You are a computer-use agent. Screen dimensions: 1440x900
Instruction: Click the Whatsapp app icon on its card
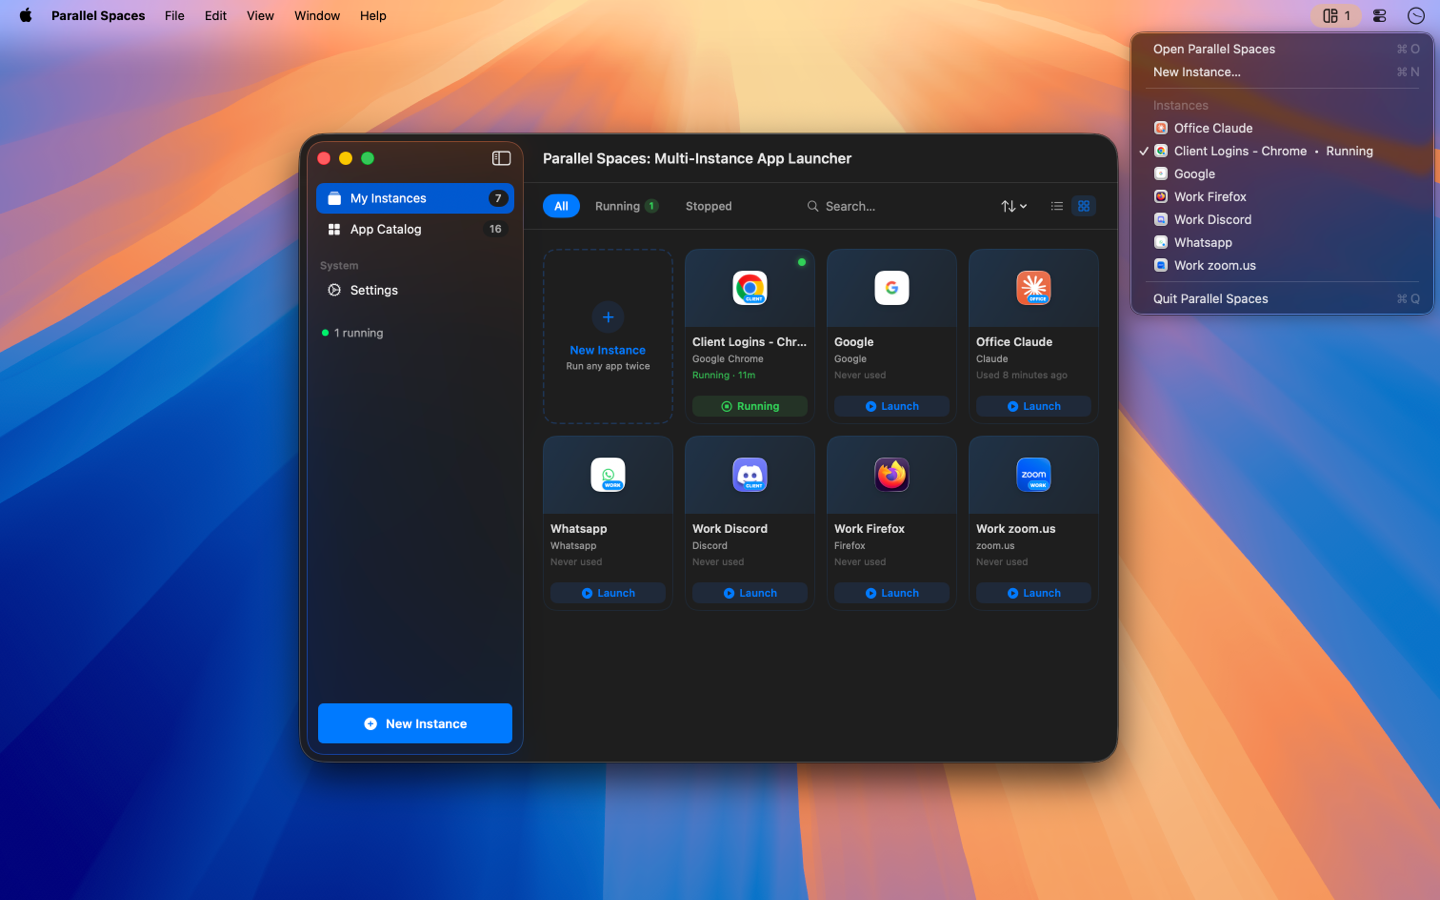coord(608,475)
